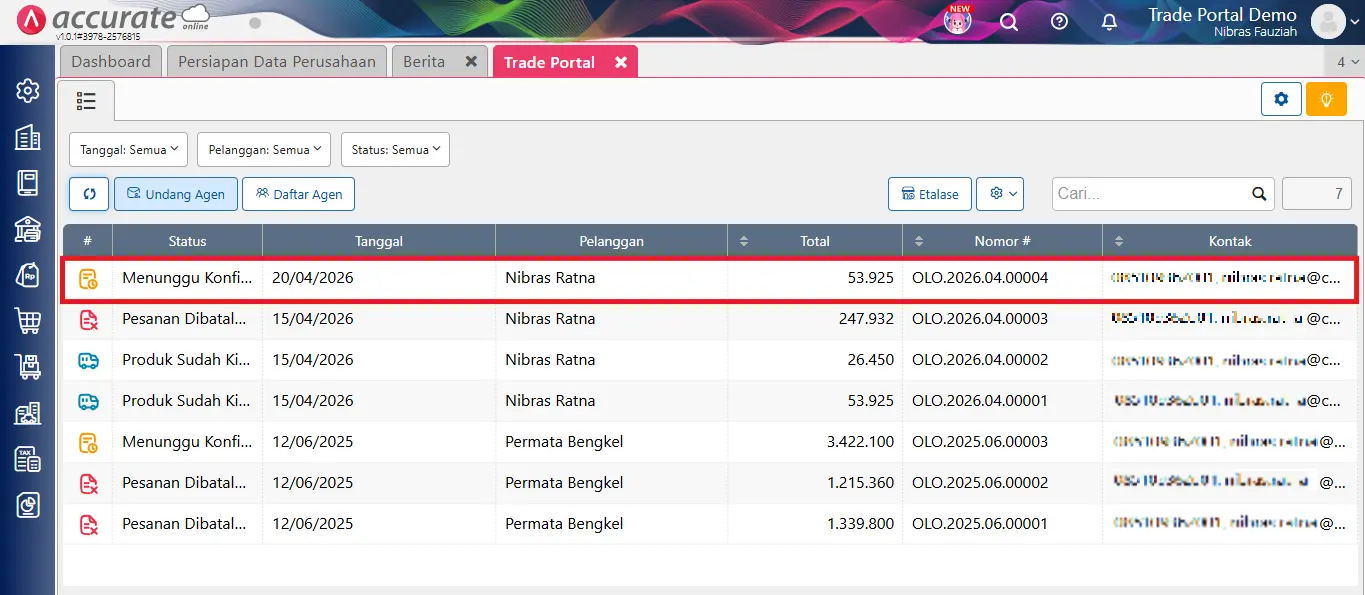Click the Tanggal column header
Screen dimensions: 1365x595
(x=379, y=241)
